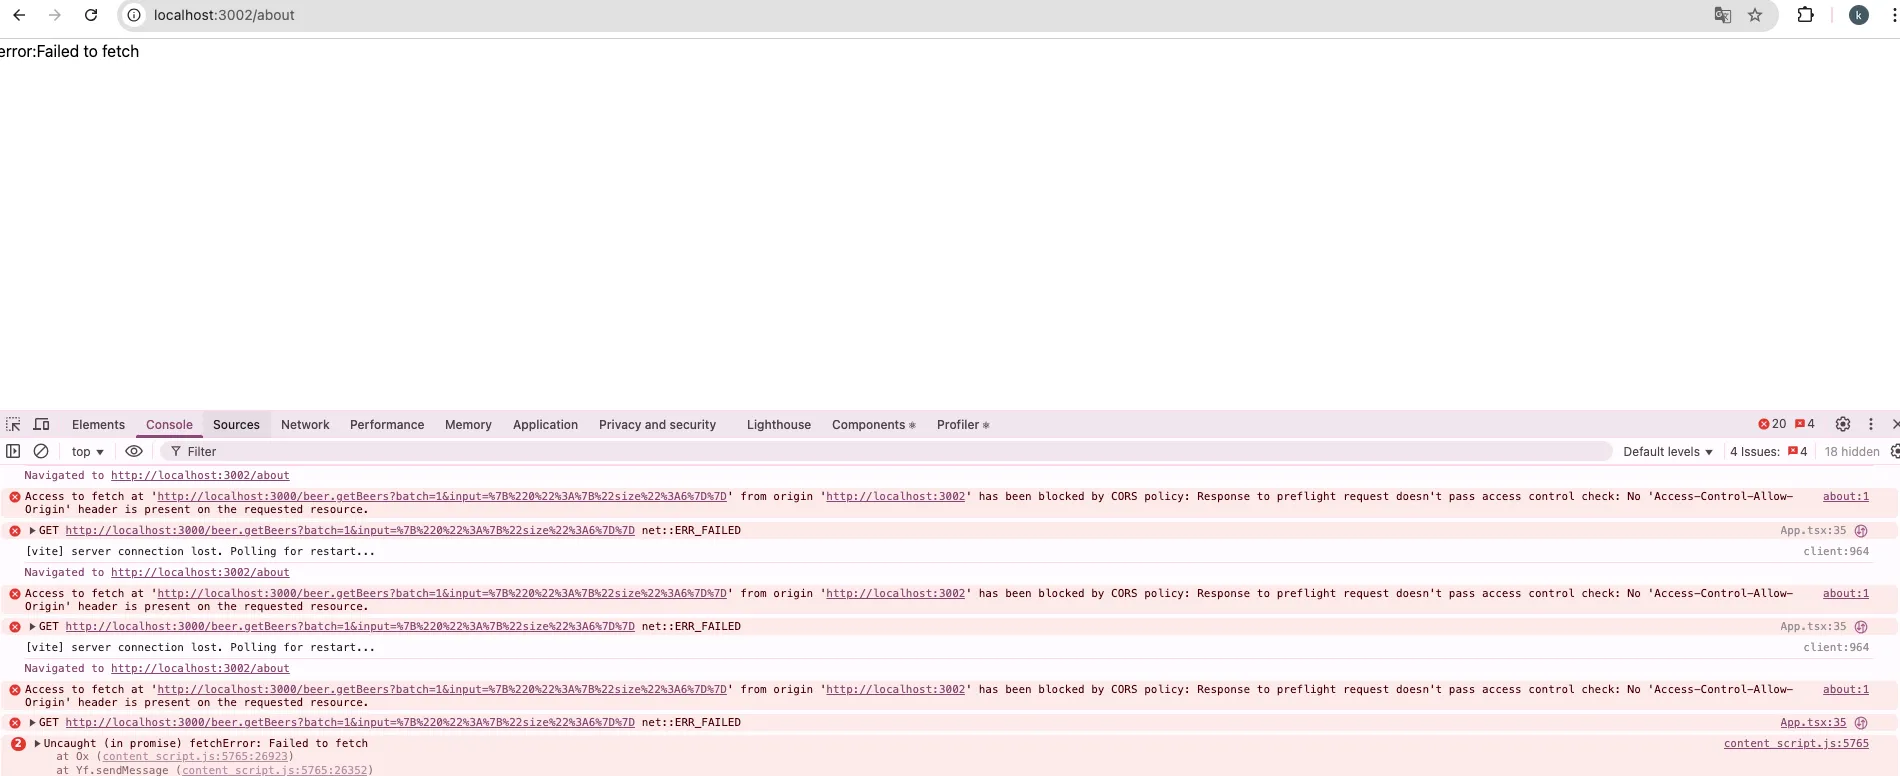Go to the Memory tab
The image size is (1900, 776).
click(x=468, y=425)
